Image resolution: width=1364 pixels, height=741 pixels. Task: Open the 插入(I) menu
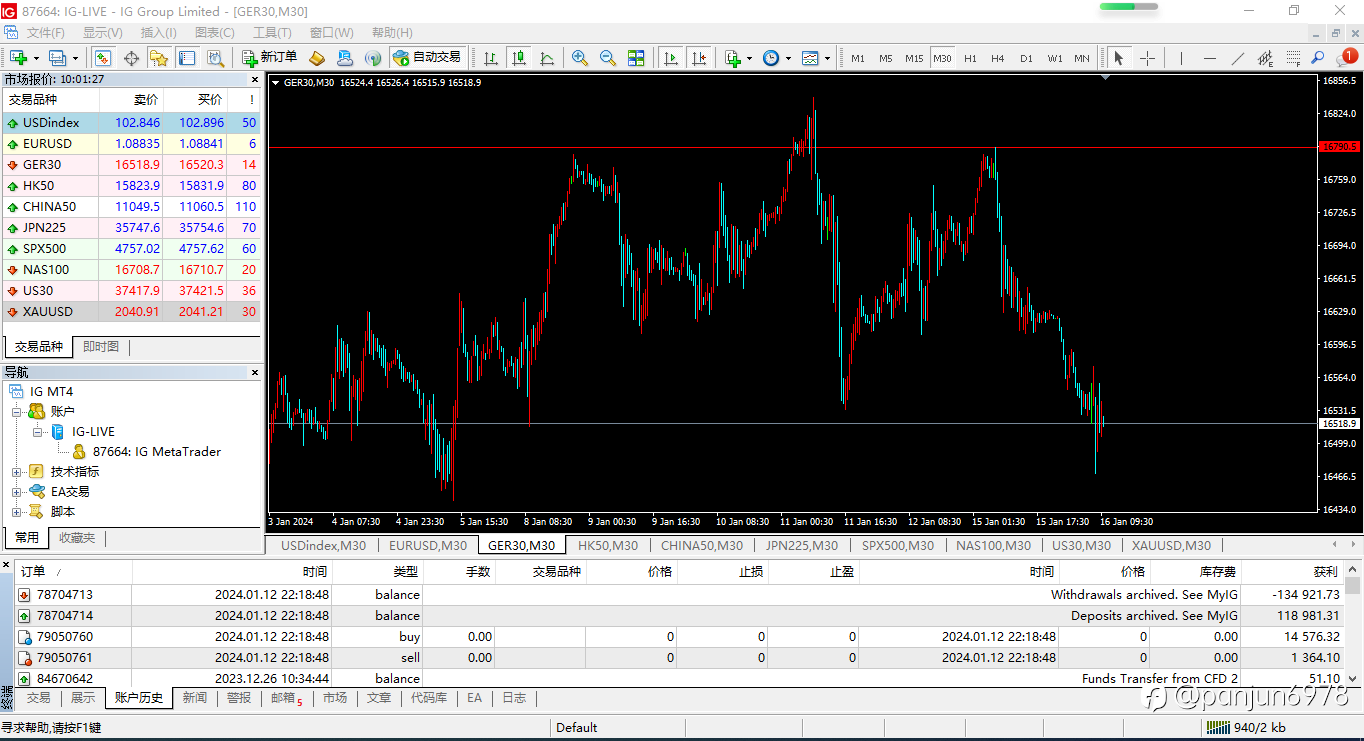click(x=159, y=33)
